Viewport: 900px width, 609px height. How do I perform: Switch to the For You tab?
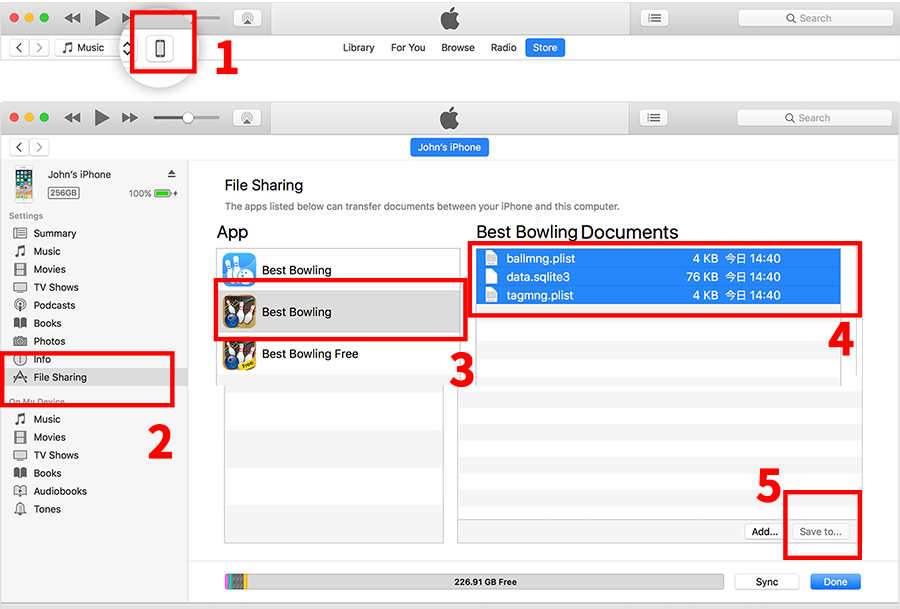tap(408, 48)
